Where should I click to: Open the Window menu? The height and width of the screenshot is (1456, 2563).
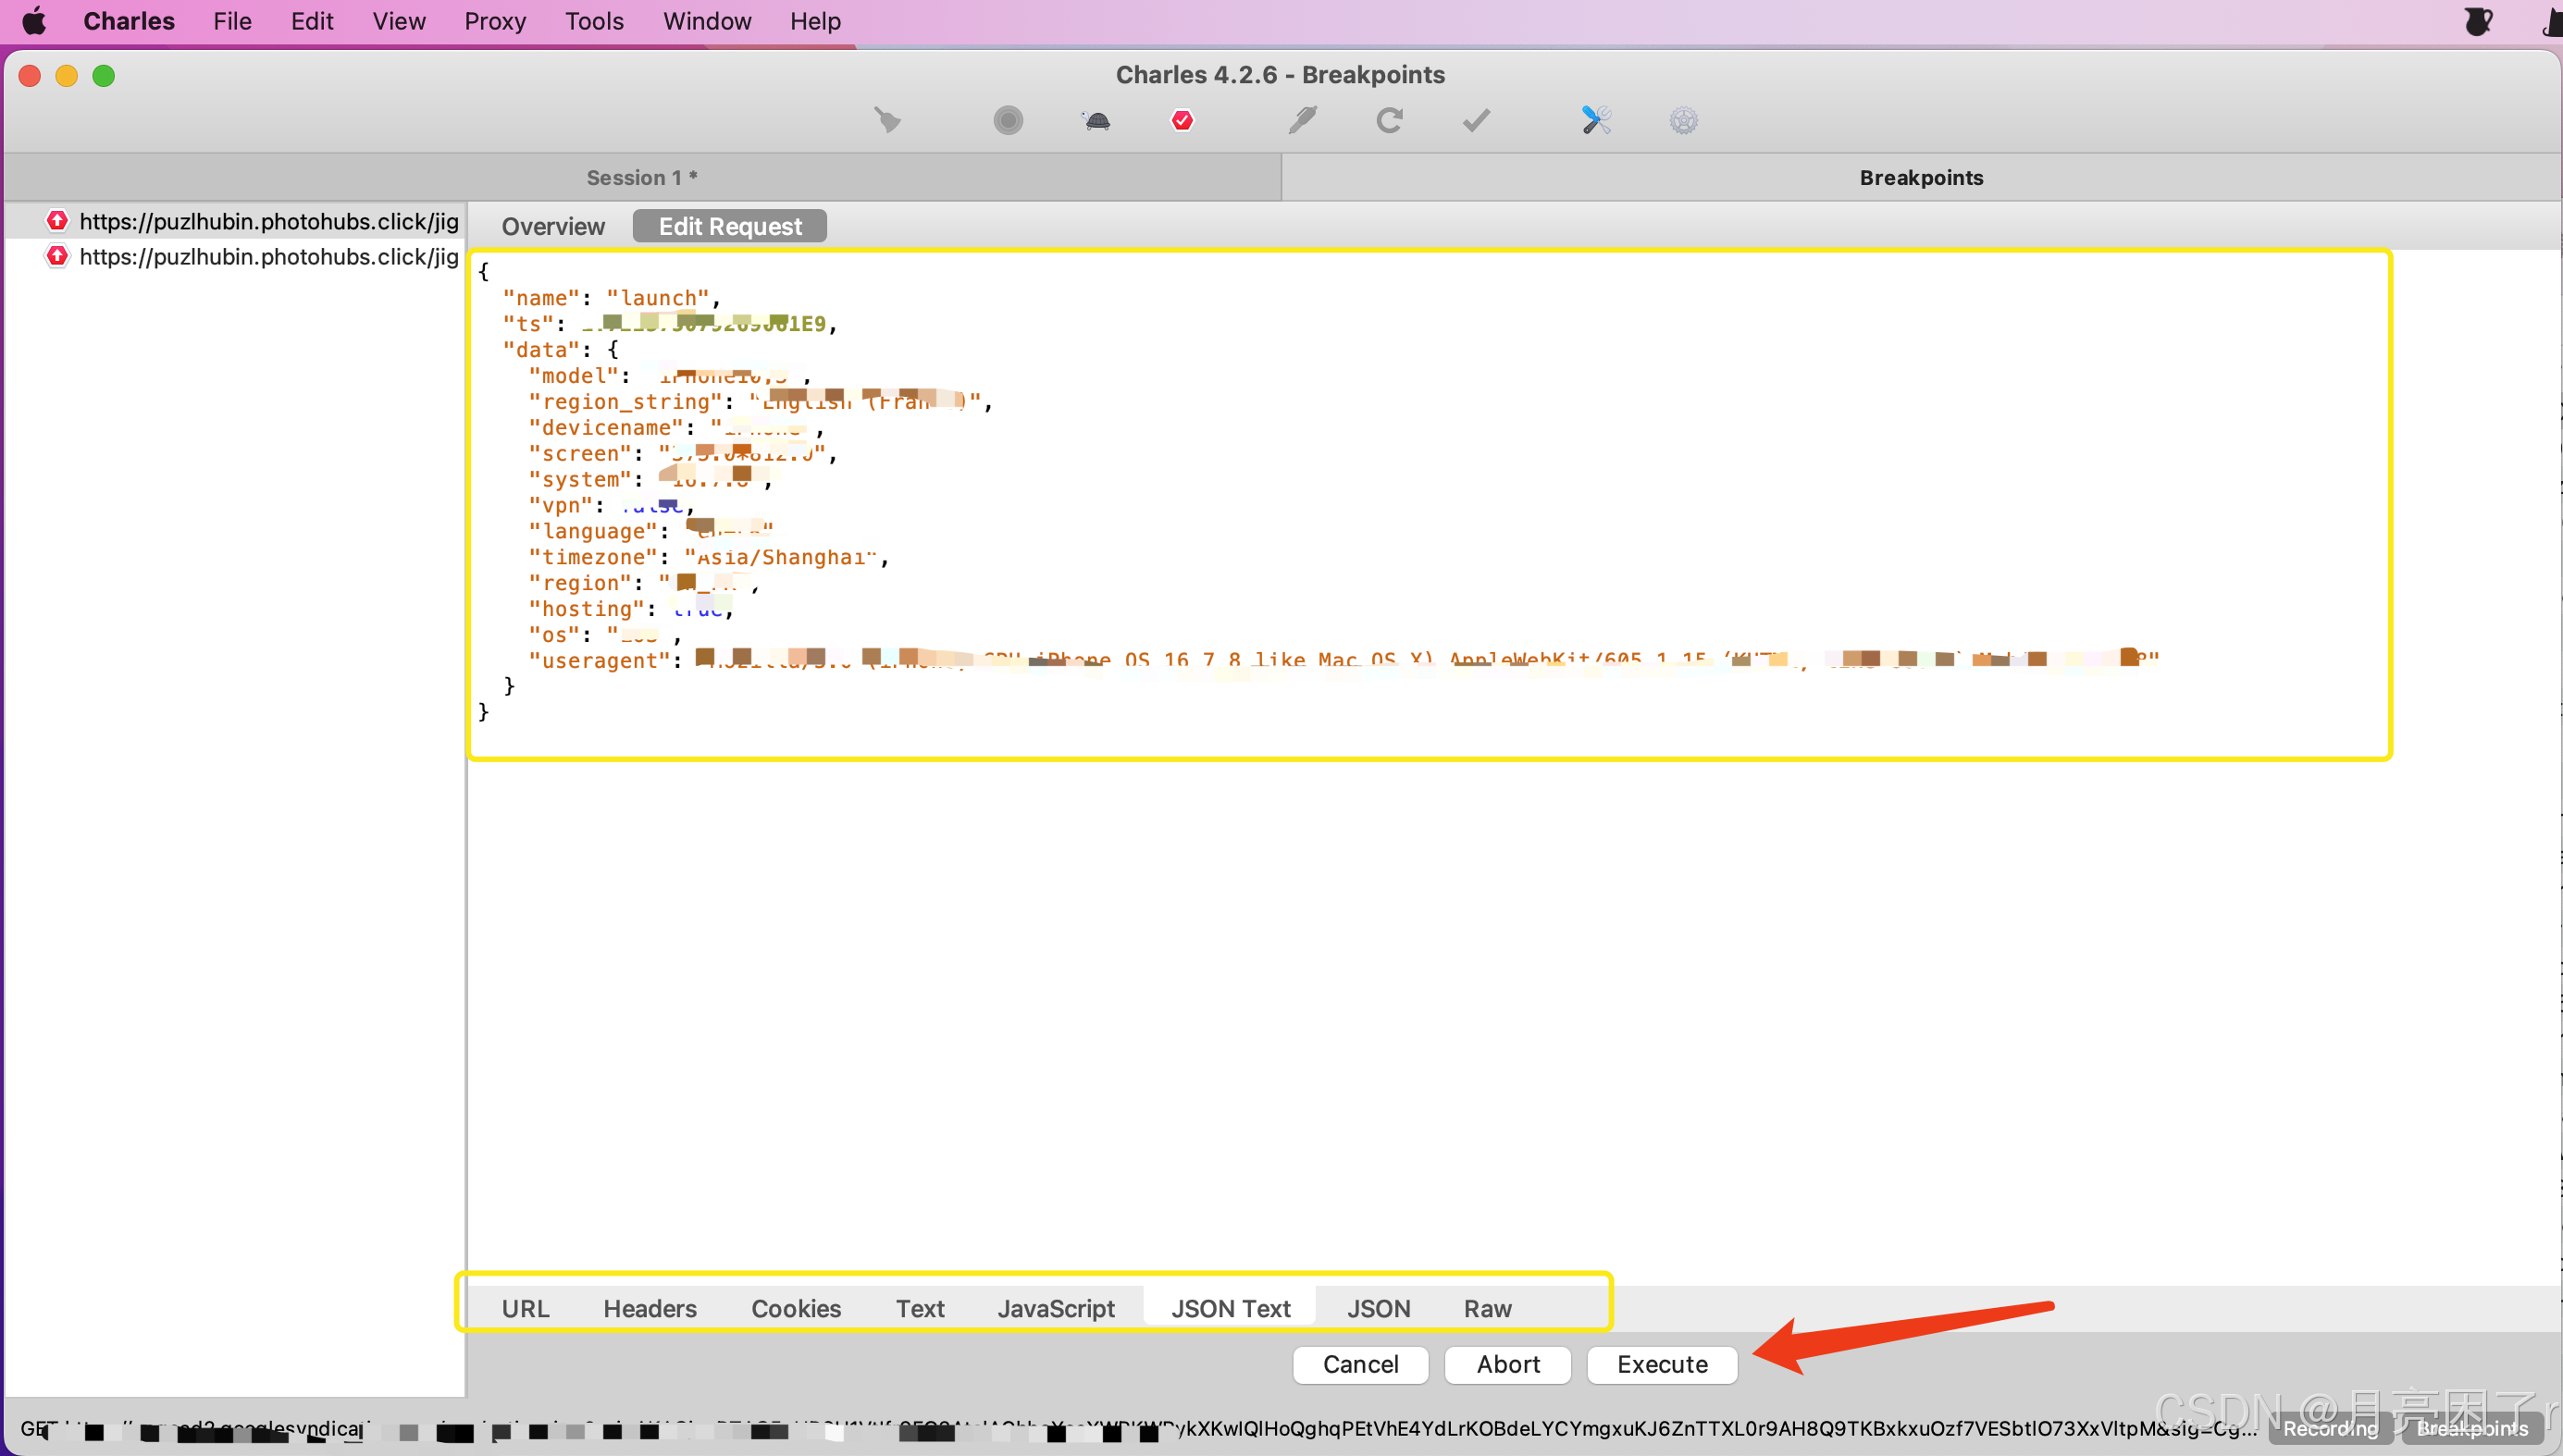[x=707, y=21]
